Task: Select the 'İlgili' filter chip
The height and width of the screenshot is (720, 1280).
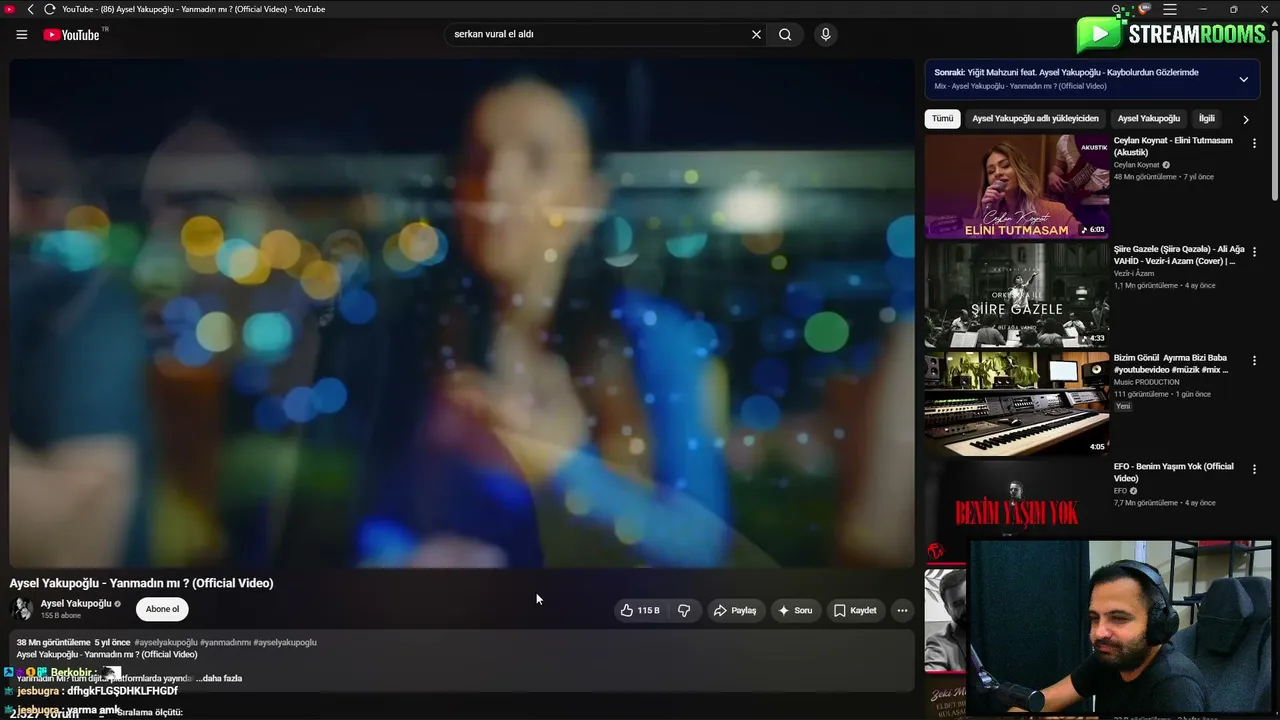Action: (x=1207, y=119)
